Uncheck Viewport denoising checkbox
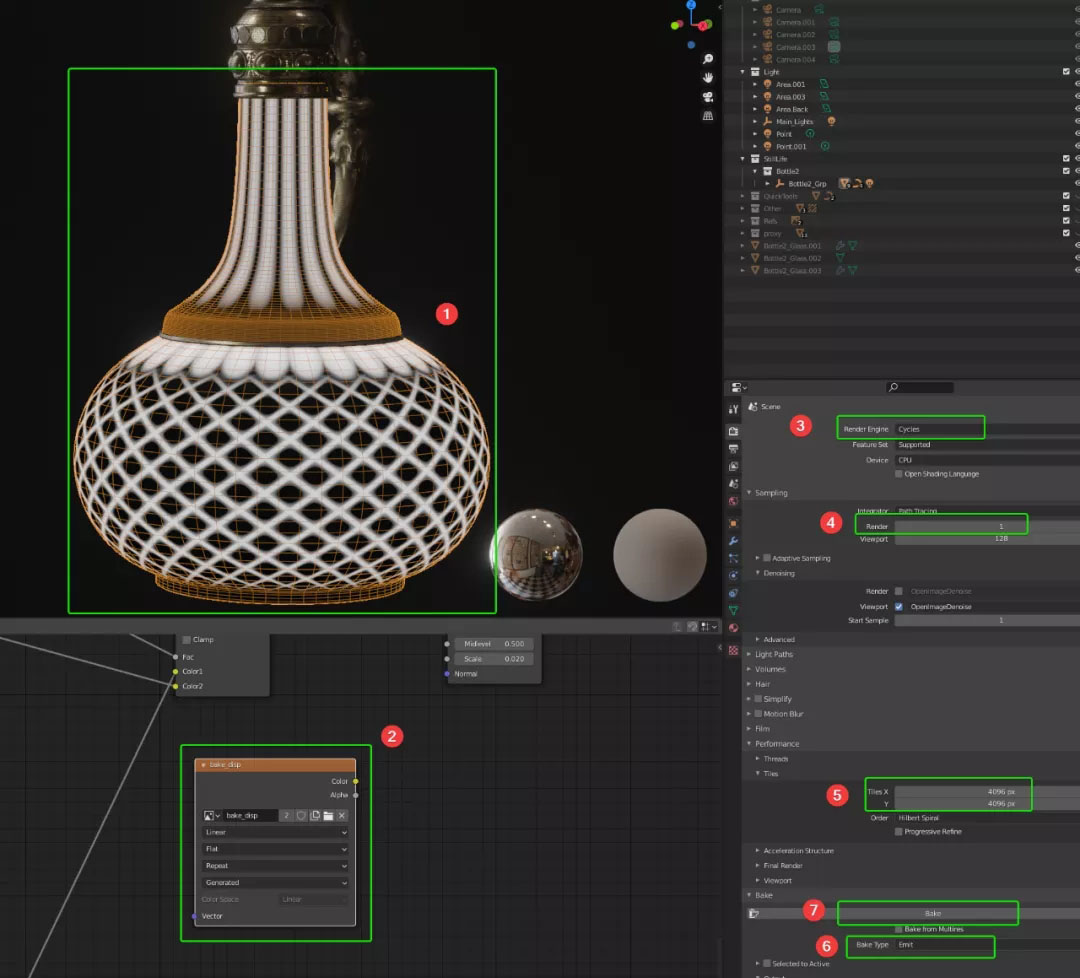This screenshot has width=1080, height=978. (x=899, y=606)
